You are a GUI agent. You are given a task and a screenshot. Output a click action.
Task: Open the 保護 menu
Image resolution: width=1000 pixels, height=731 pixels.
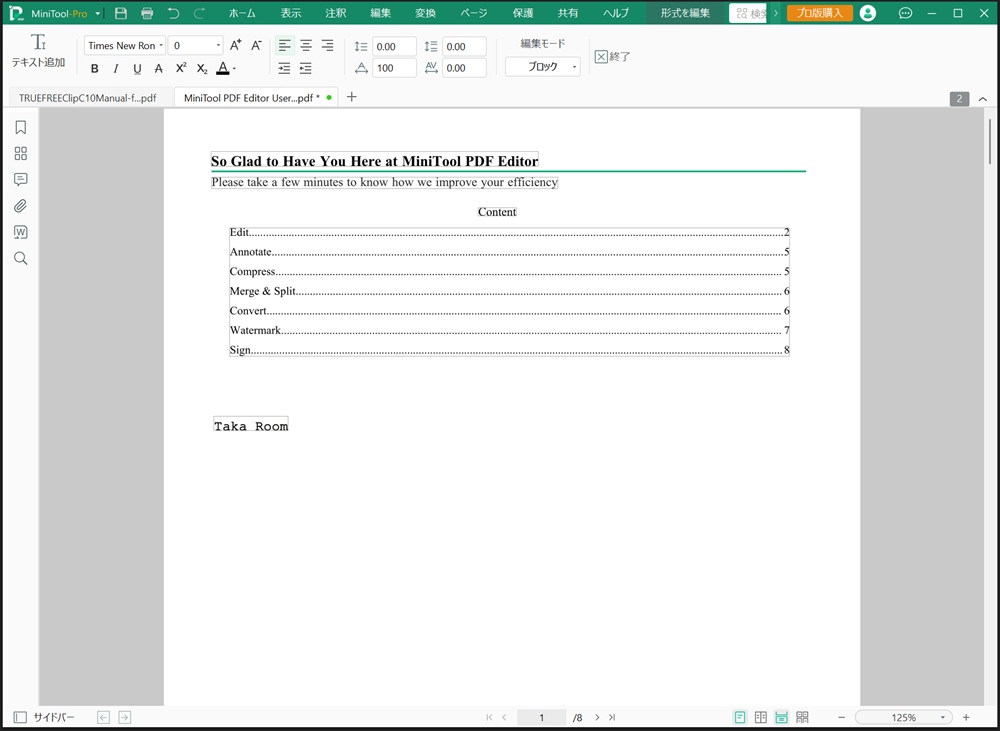click(x=523, y=13)
